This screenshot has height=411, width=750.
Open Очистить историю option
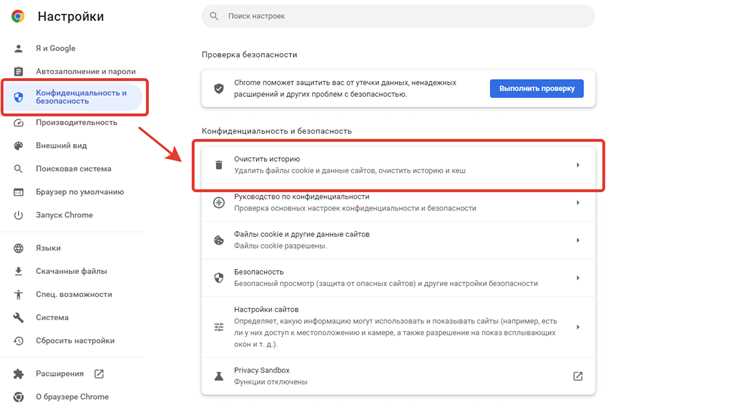click(x=398, y=165)
